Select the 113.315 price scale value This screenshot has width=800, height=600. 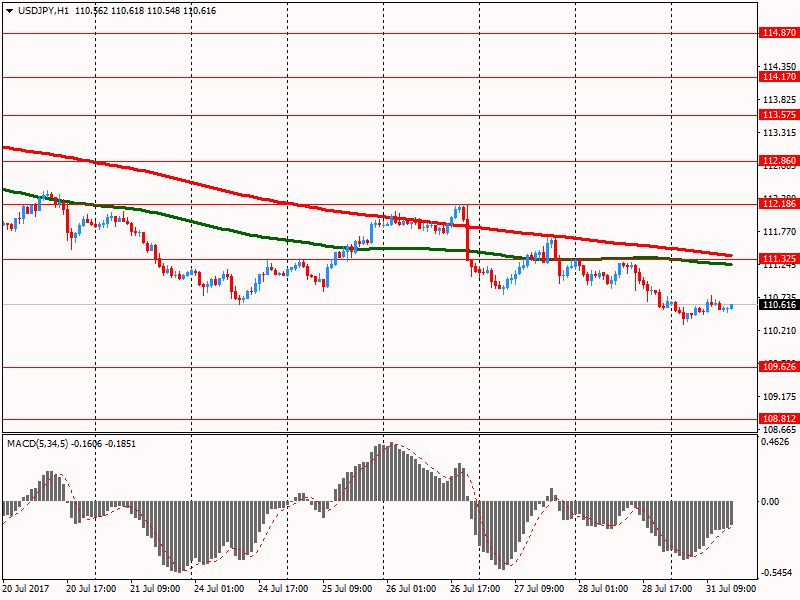[x=779, y=133]
